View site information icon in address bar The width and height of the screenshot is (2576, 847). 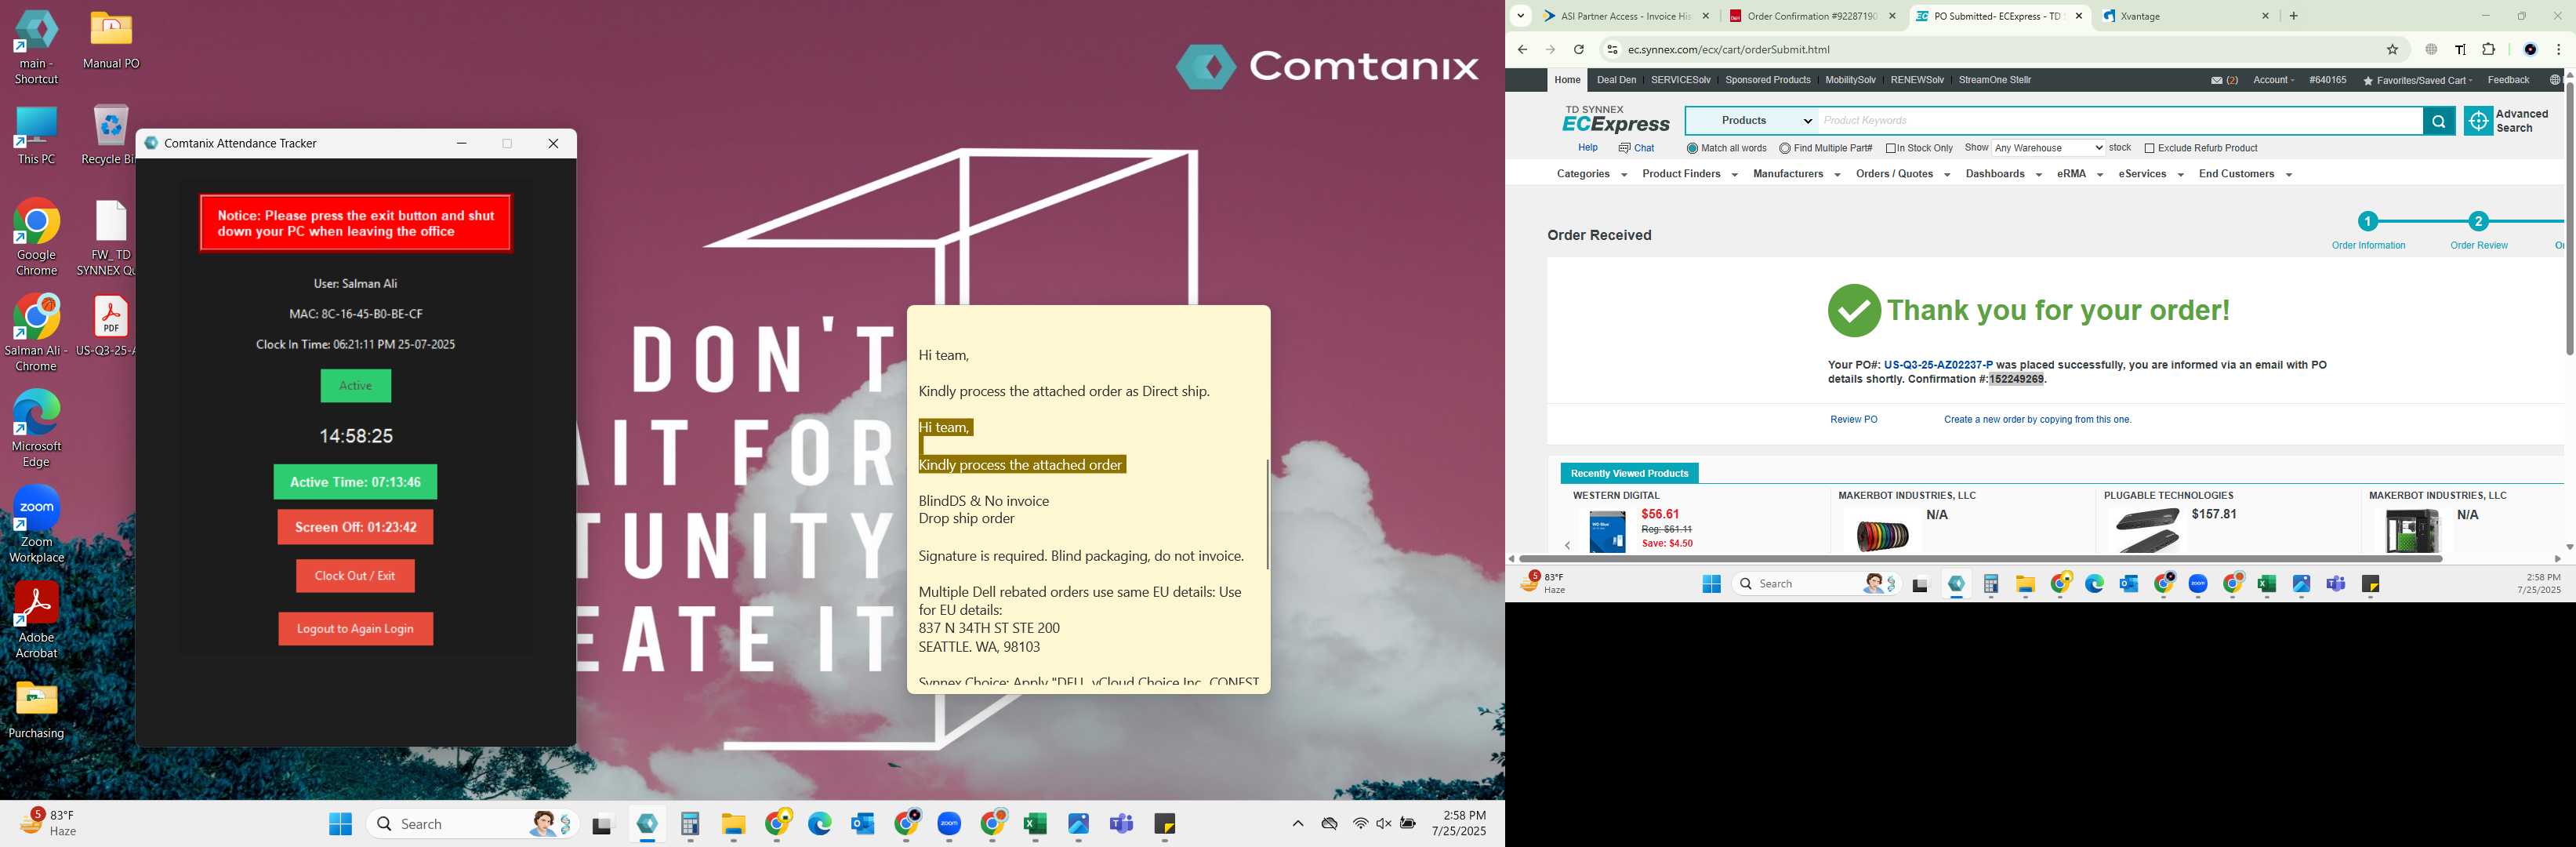tap(1611, 49)
